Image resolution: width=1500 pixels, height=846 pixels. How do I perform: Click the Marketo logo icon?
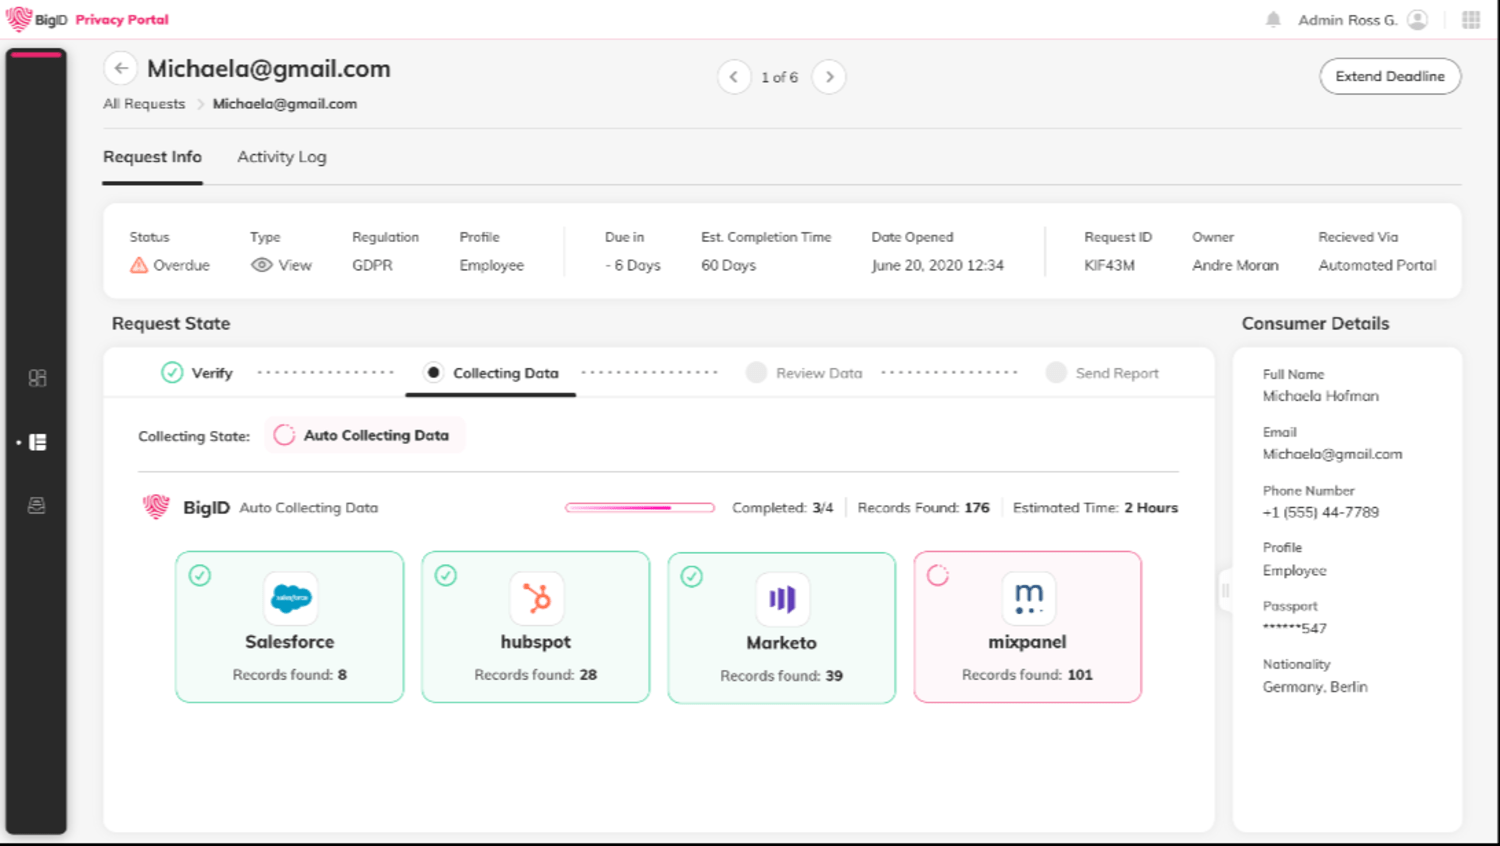pos(782,599)
